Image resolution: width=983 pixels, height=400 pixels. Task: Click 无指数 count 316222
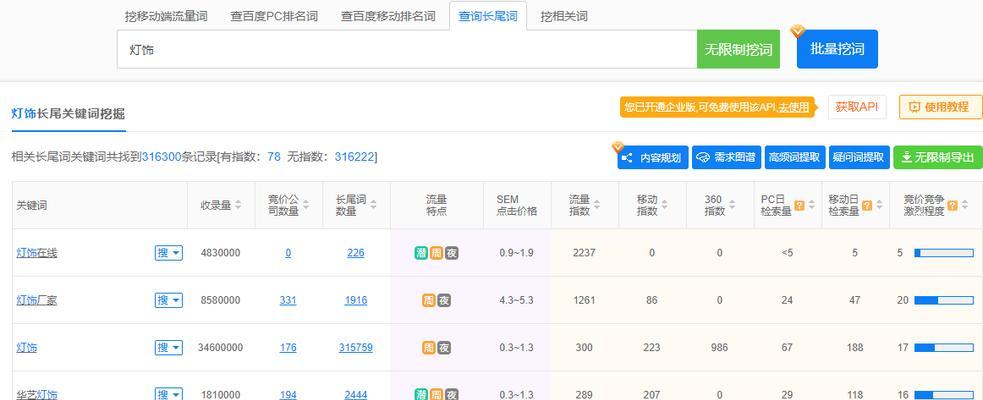[x=354, y=157]
